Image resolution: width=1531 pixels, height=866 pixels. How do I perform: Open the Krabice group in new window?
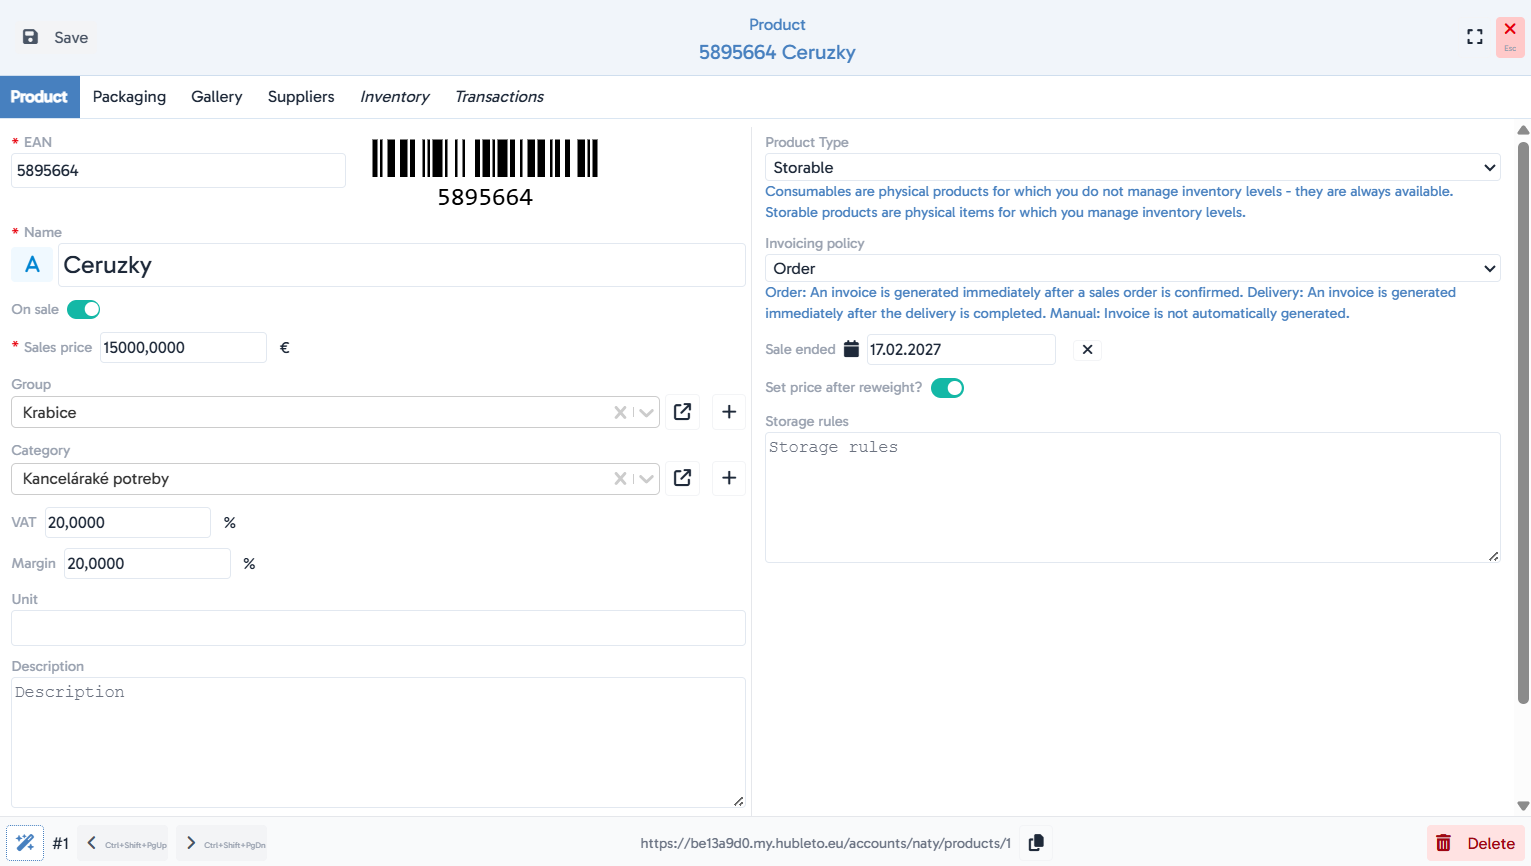pos(683,412)
